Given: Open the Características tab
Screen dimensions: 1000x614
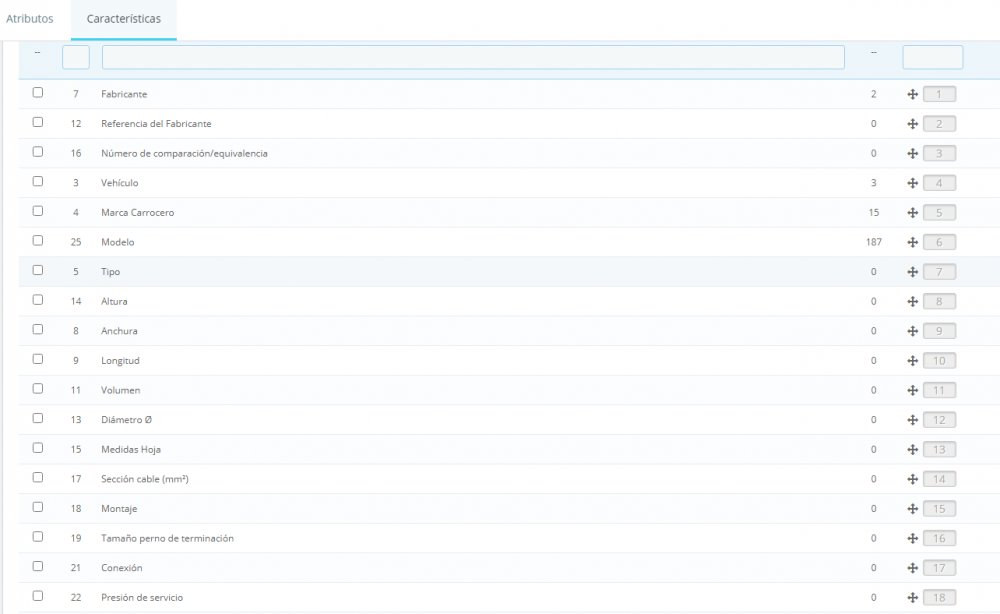Looking at the screenshot, I should (123, 18).
